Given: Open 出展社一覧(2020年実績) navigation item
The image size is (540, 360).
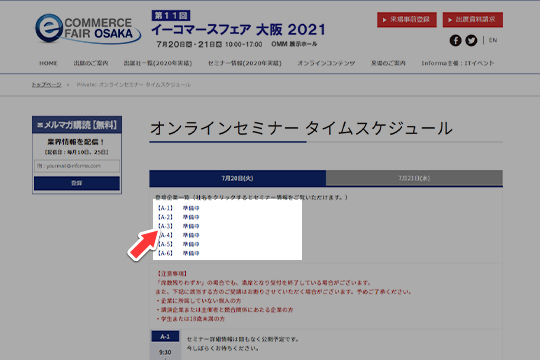Looking at the screenshot, I should click(158, 63).
